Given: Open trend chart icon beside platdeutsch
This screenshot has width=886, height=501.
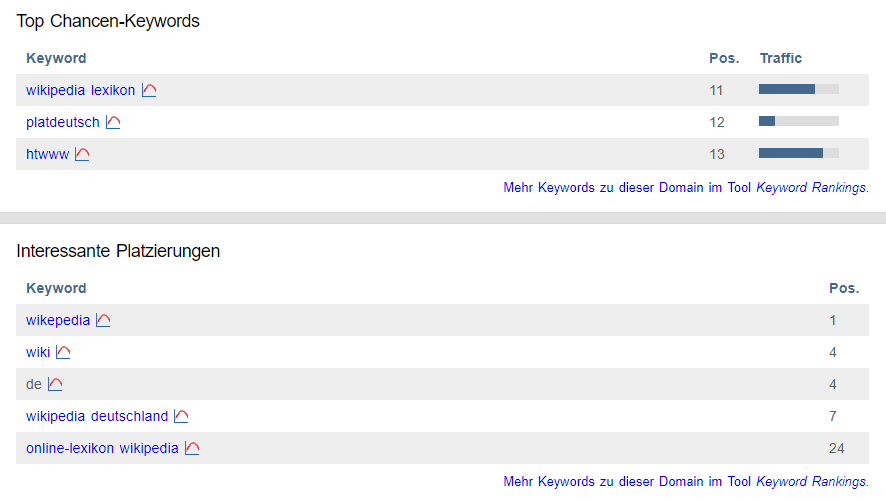Looking at the screenshot, I should [113, 122].
